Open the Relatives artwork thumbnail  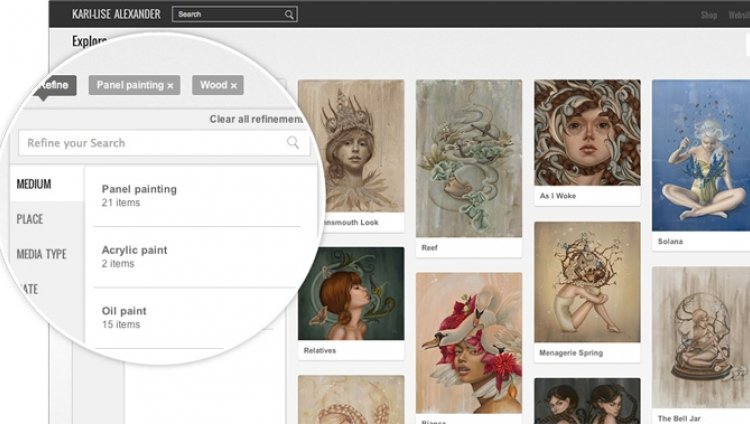tap(351, 293)
